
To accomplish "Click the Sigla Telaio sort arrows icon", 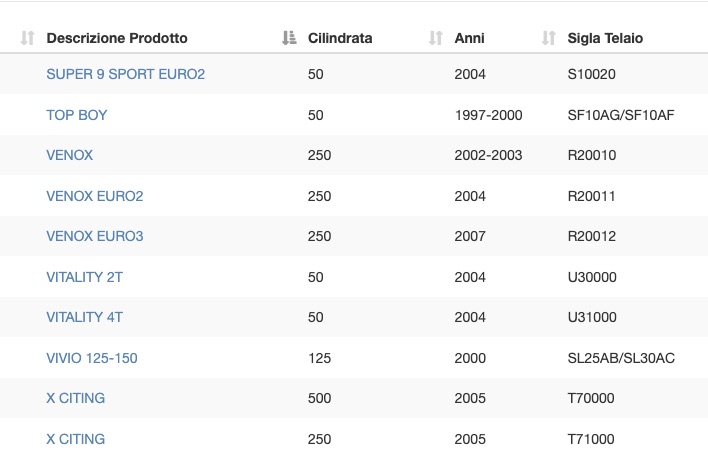I will coord(549,38).
